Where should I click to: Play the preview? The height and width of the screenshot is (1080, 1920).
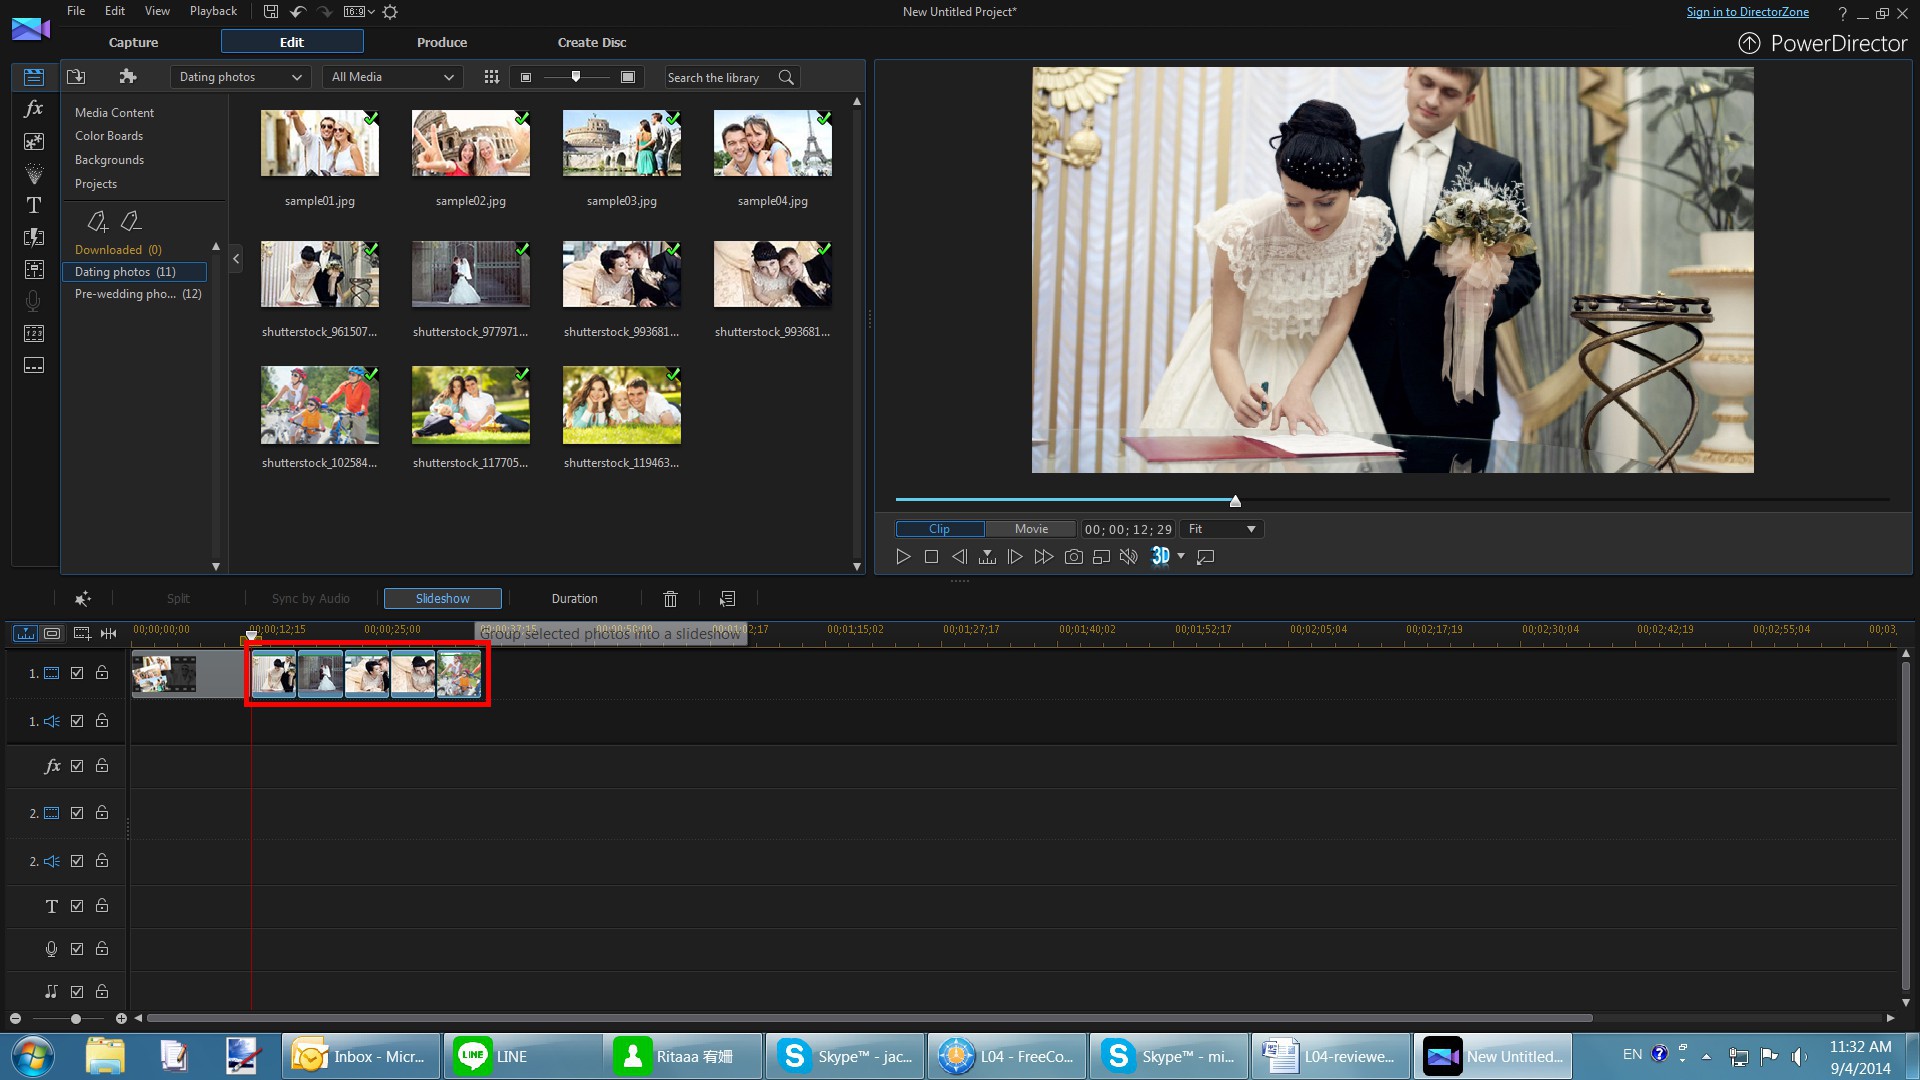pos(903,557)
